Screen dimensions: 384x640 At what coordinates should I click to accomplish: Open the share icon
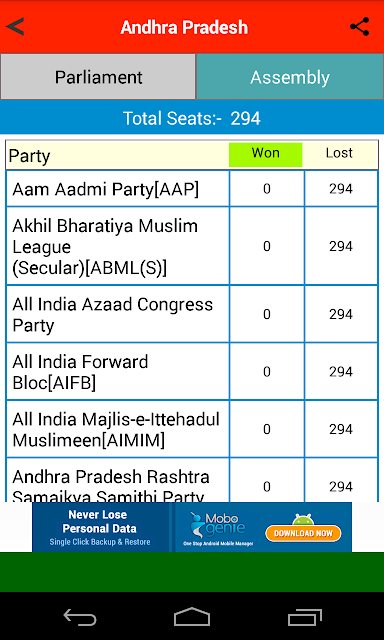360,27
